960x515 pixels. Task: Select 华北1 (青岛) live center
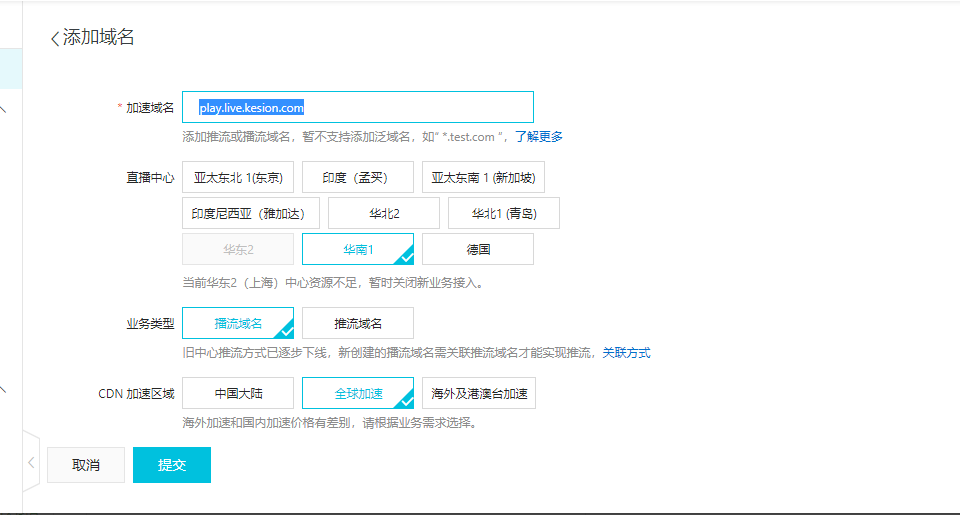pyautogui.click(x=503, y=213)
